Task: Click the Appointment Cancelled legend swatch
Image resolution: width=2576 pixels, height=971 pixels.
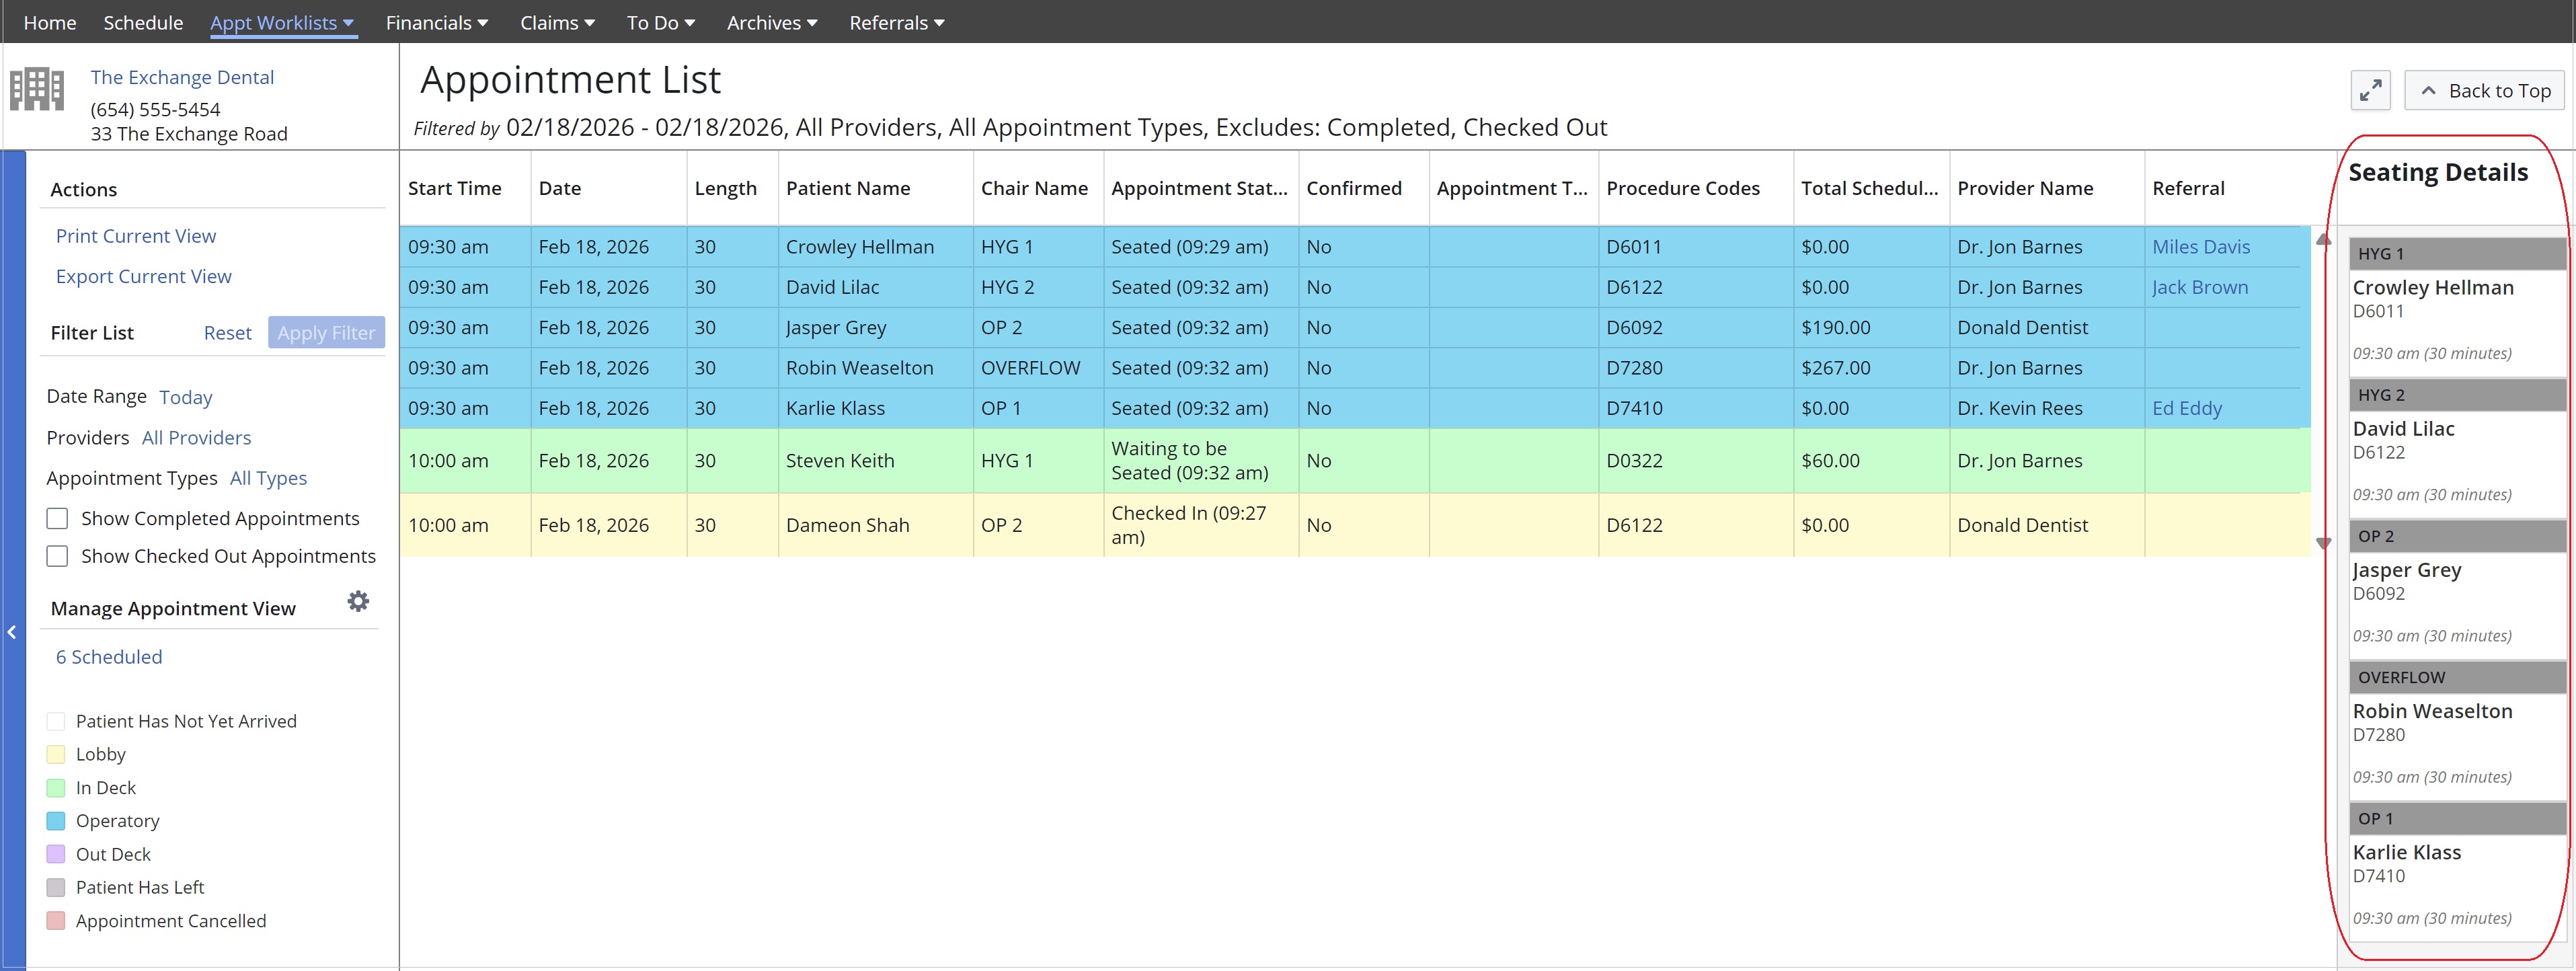Action: pyautogui.click(x=56, y=921)
